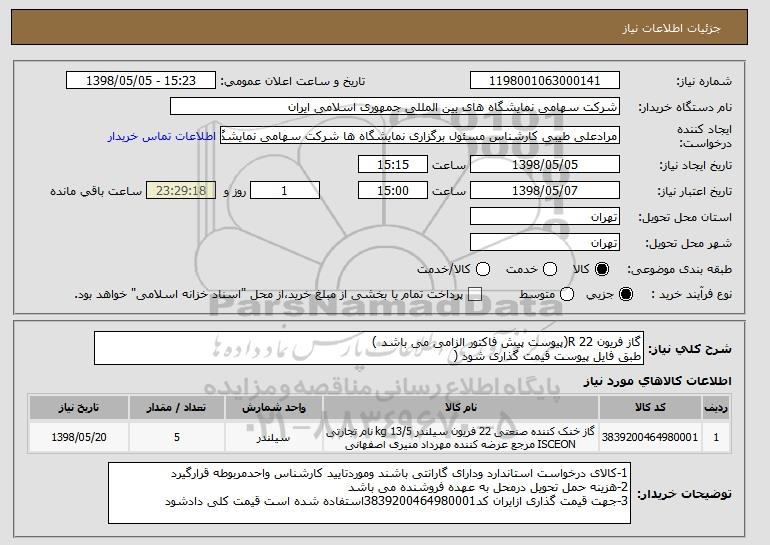
Task: Click the unit cell سیلندر
Action: (274, 437)
